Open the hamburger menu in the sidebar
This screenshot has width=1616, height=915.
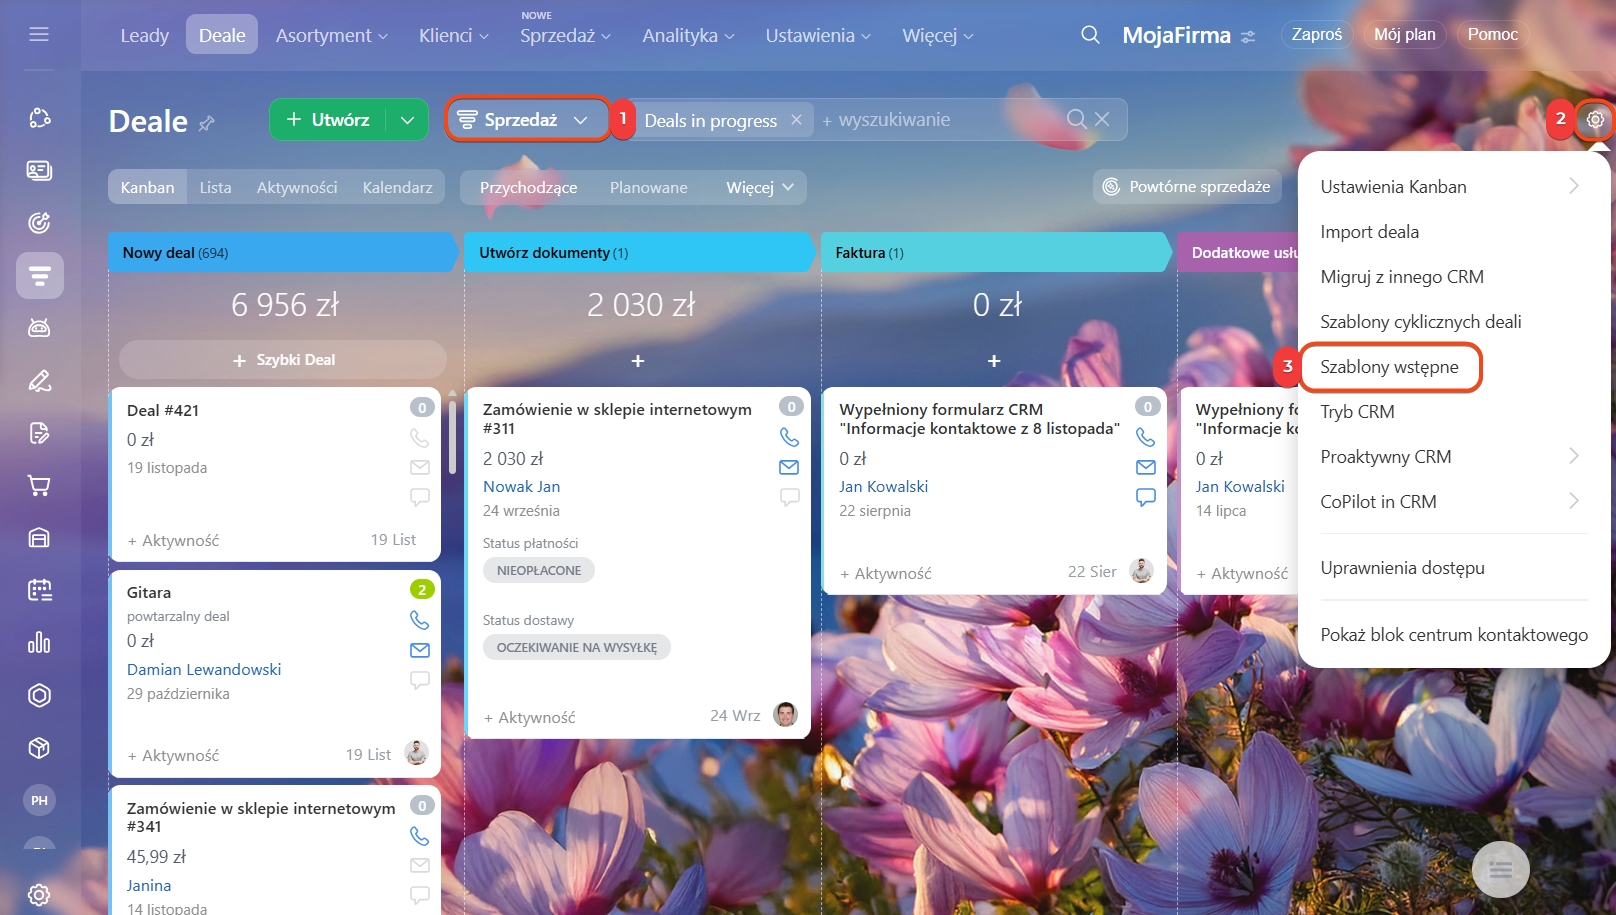coord(39,35)
